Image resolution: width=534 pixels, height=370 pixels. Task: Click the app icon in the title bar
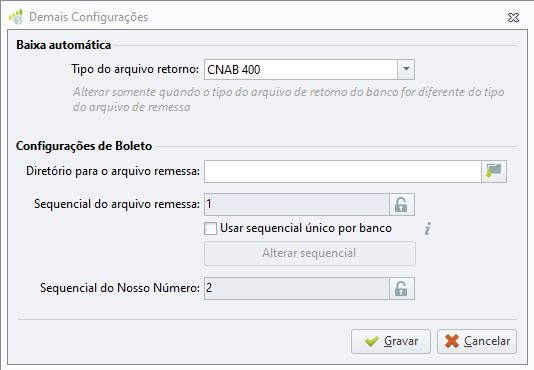pos(16,17)
